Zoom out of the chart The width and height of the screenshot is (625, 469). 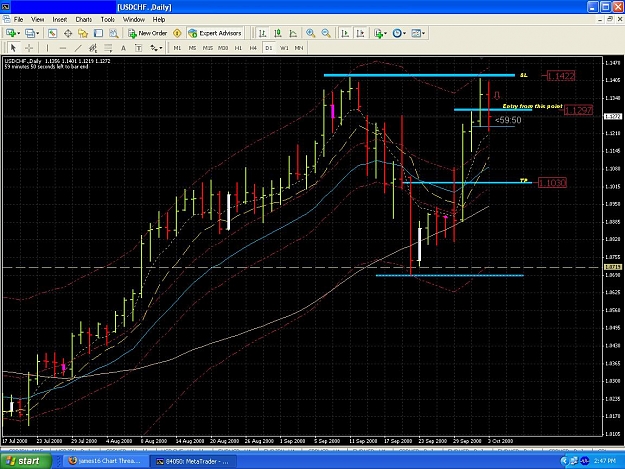[x=326, y=33]
